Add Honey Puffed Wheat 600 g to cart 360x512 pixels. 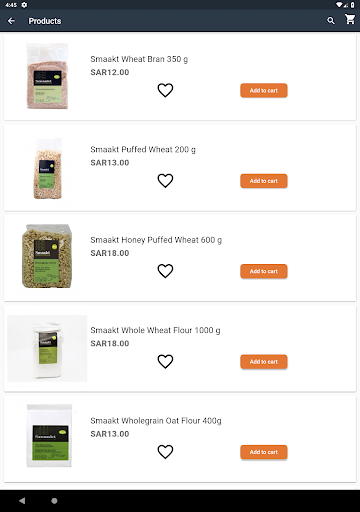(264, 271)
